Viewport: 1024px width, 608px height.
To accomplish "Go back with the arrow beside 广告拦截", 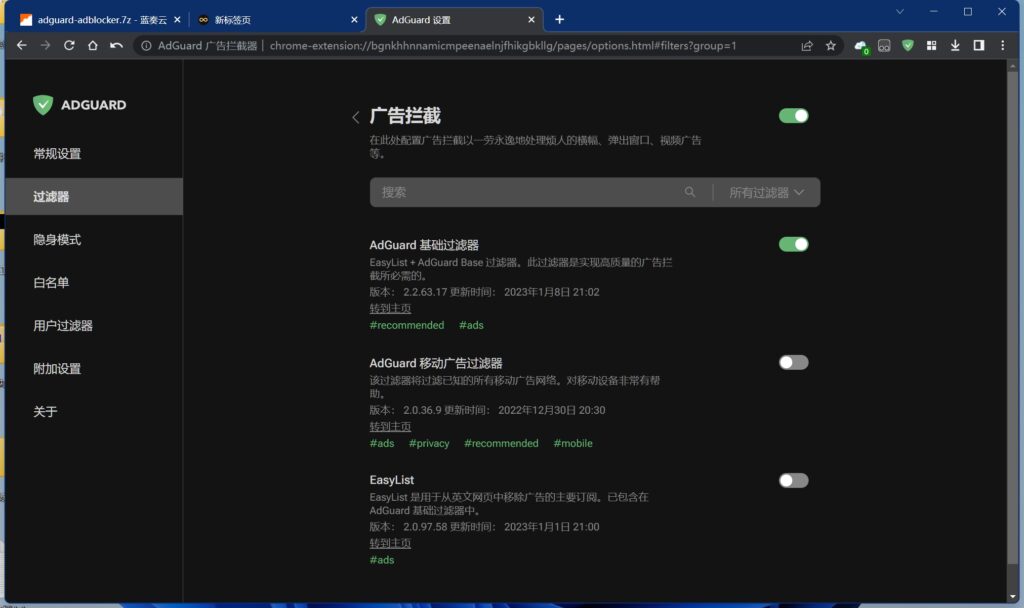I will (355, 118).
